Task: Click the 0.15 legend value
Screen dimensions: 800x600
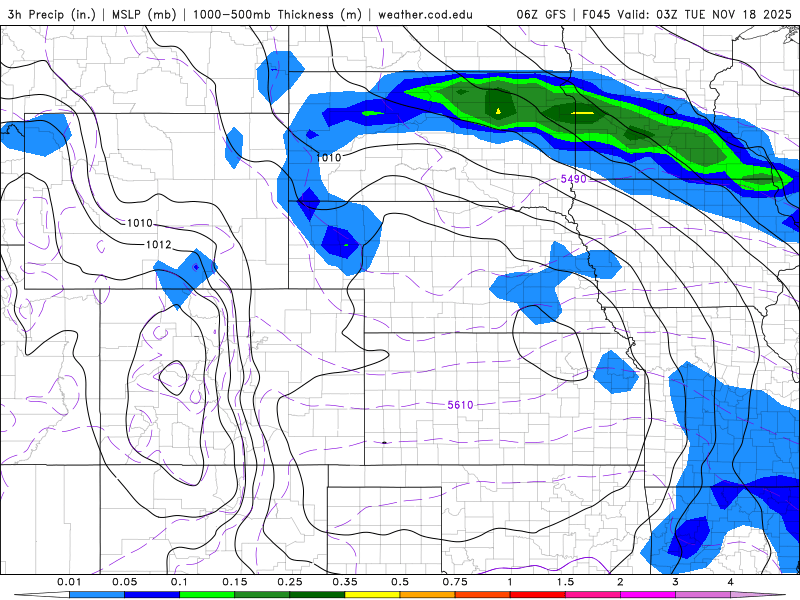Action: pyautogui.click(x=235, y=582)
